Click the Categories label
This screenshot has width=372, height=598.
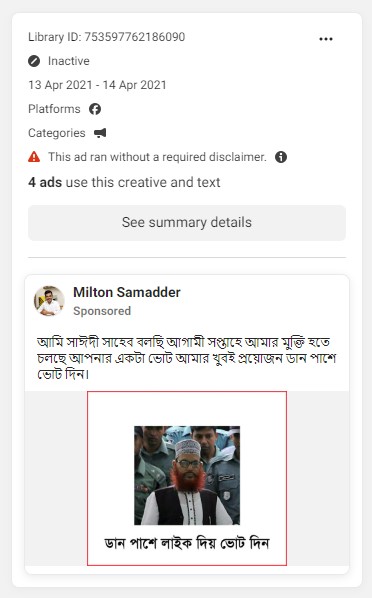click(57, 133)
